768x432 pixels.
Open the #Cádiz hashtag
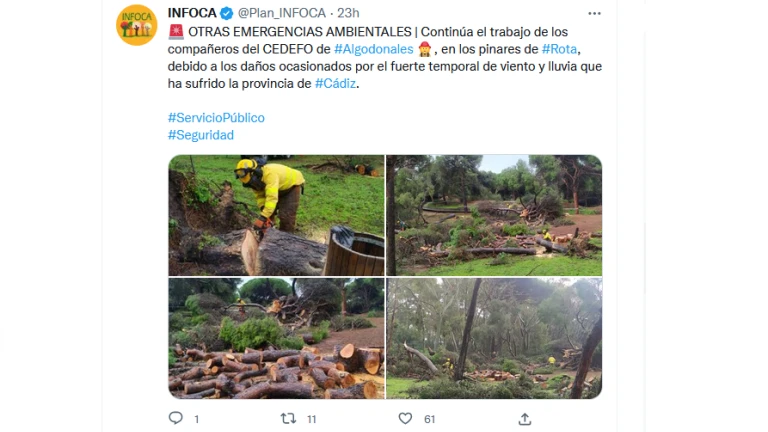pos(335,83)
